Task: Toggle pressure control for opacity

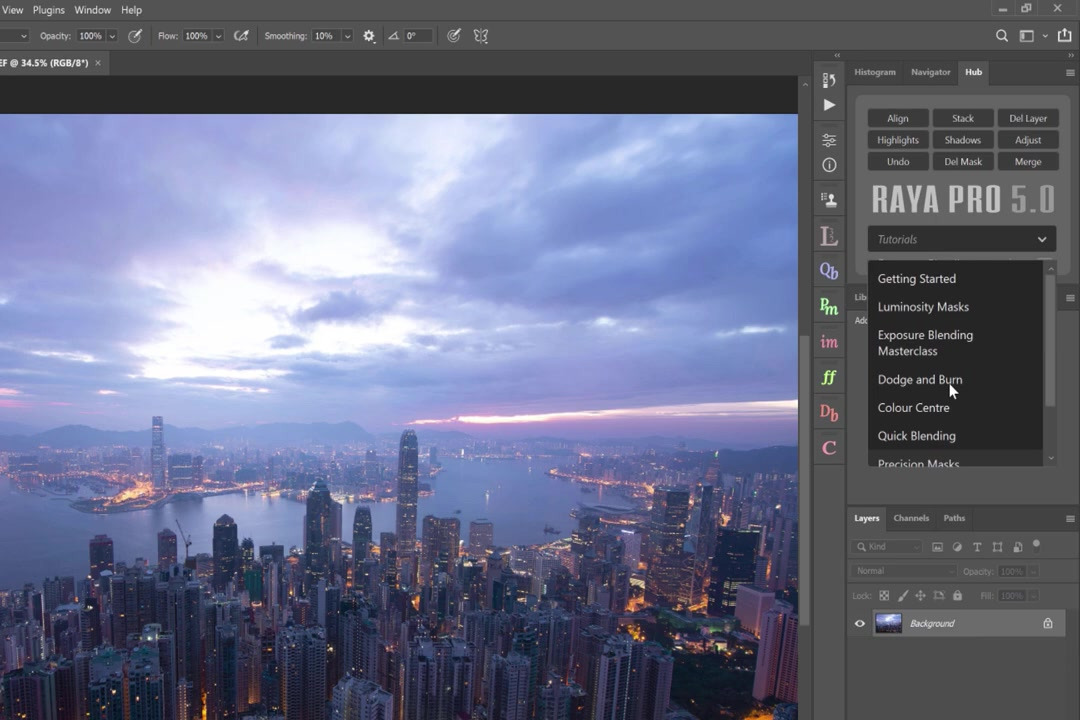Action: [x=135, y=36]
